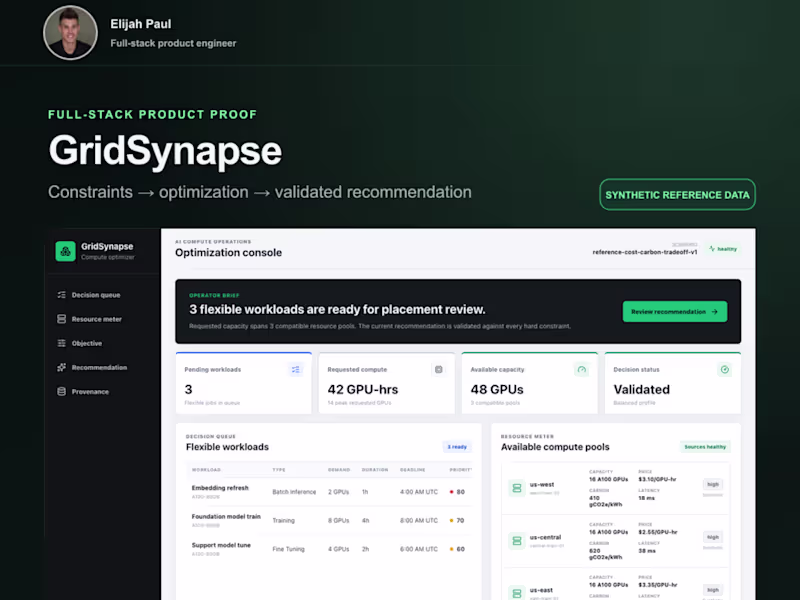Select the Support model tune workload
The image size is (800, 600).
[329, 549]
